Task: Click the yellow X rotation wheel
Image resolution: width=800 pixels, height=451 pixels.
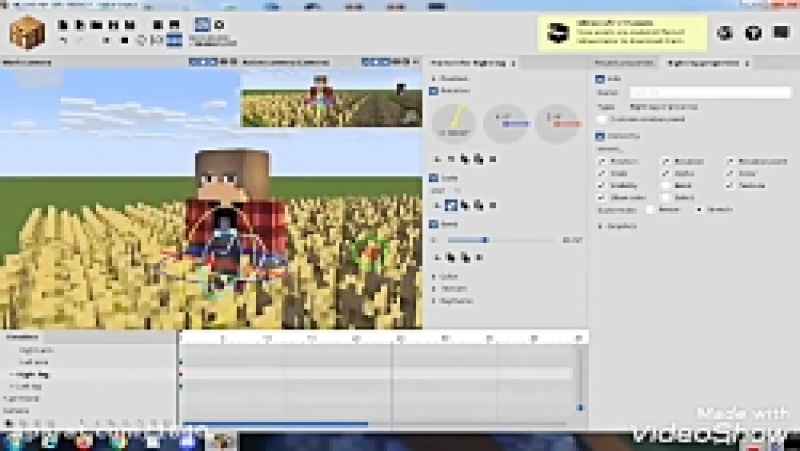Action: coord(454,123)
